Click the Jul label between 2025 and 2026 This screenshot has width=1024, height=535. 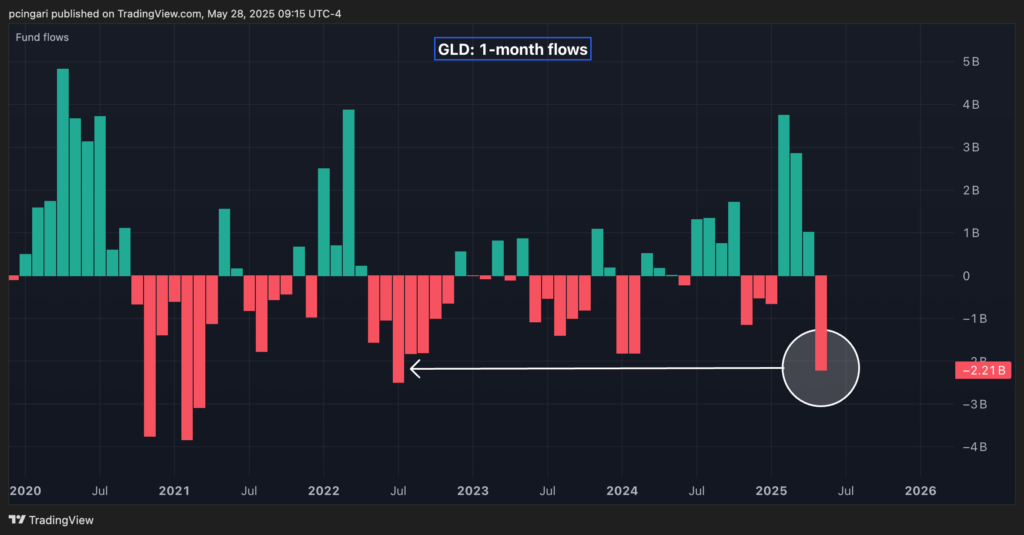(846, 491)
